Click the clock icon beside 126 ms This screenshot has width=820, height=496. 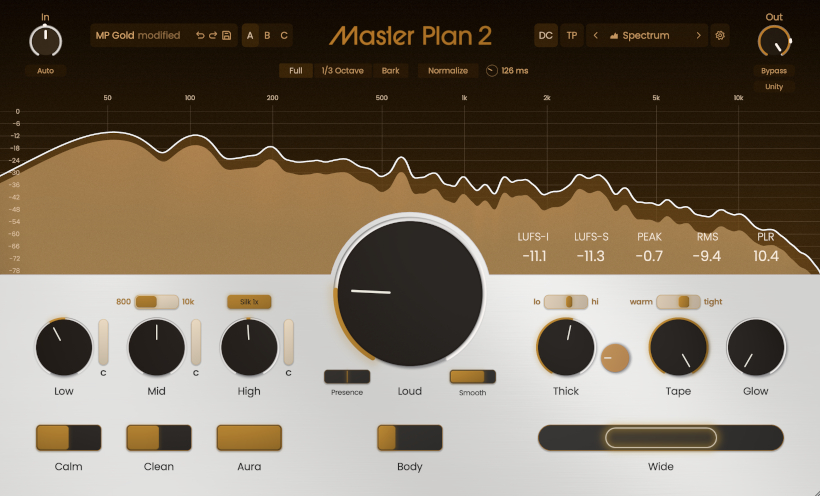pos(492,71)
